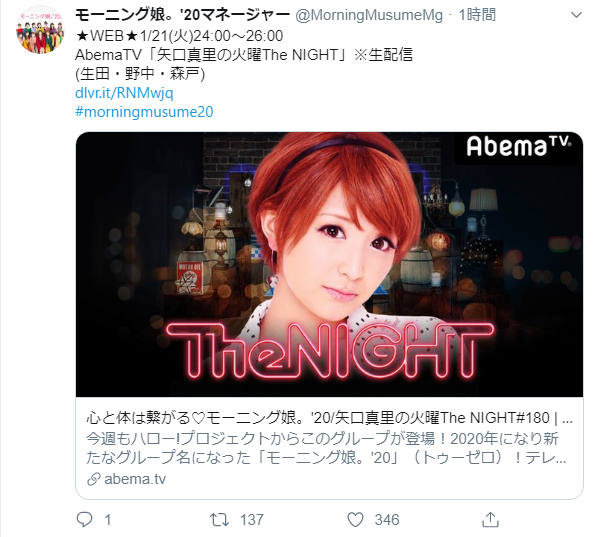This screenshot has height=537, width=596.
Task: Open the #morningmusume20 hashtag
Action: pos(144,112)
